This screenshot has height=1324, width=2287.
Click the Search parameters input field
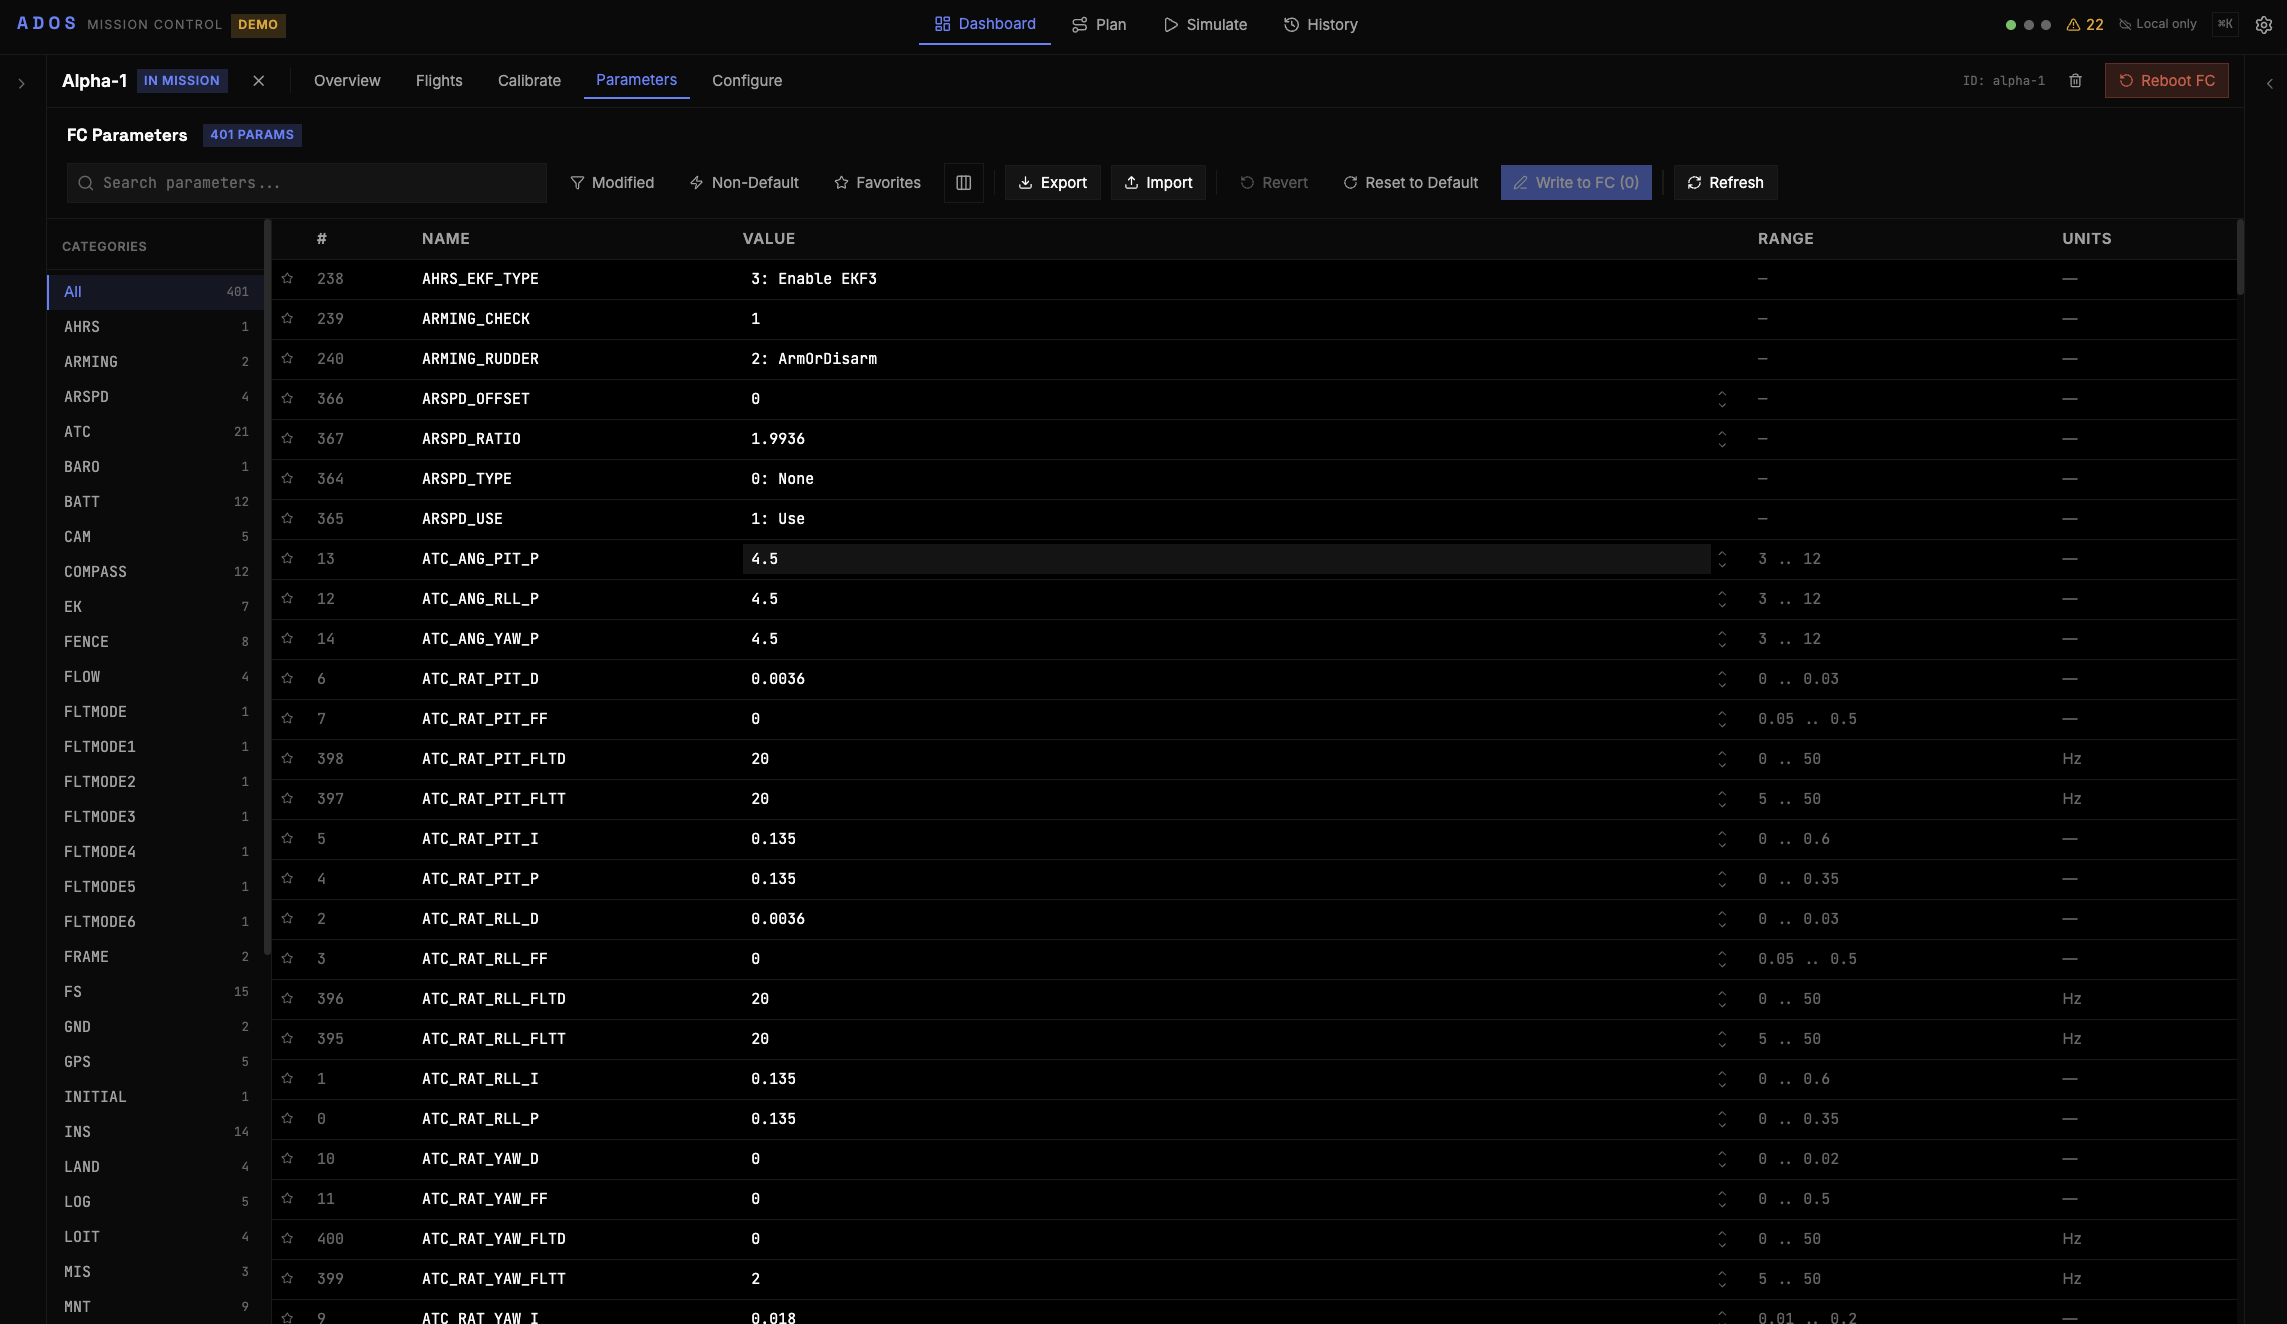320,183
